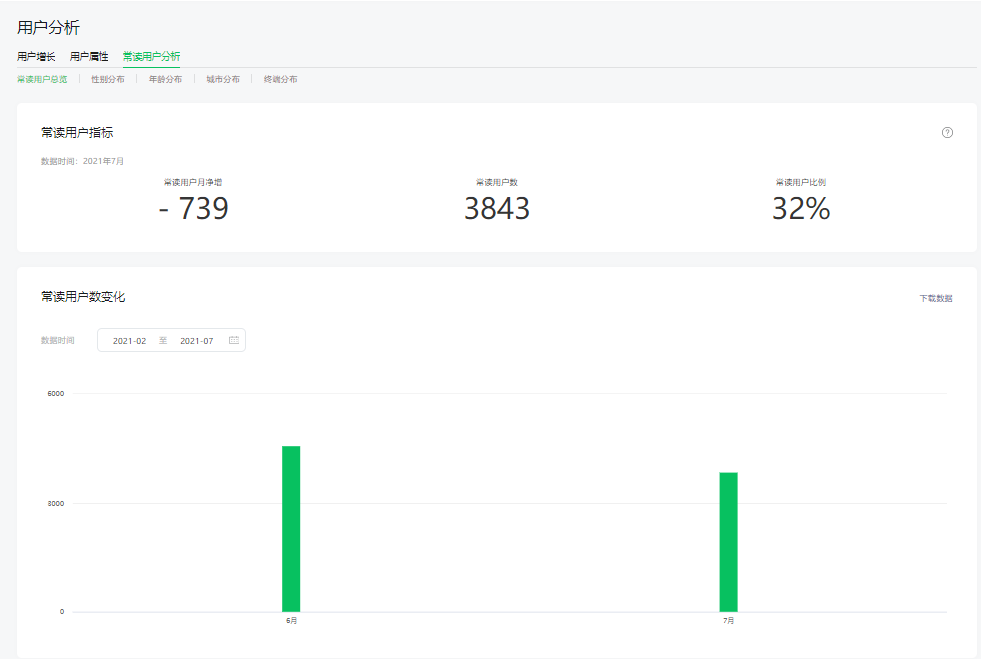Select the 常读用户总览 sub-tab
The height and width of the screenshot is (659, 981).
42,79
